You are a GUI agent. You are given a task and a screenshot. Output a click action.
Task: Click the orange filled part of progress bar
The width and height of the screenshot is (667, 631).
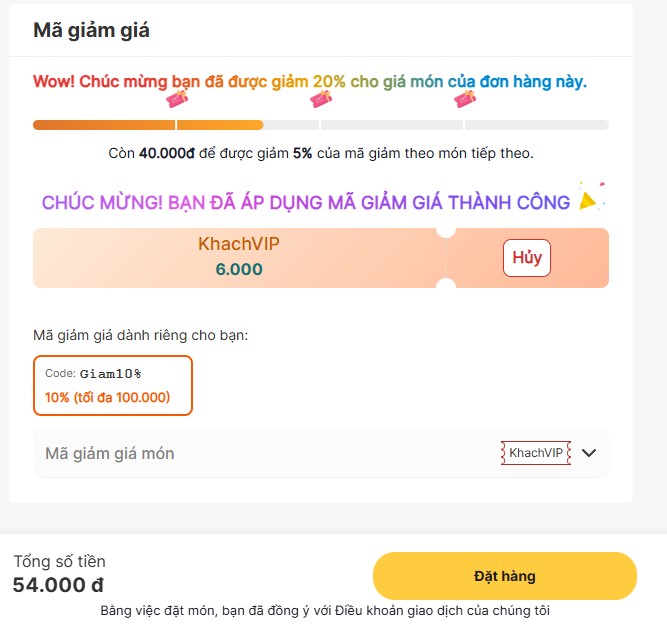[x=147, y=125]
